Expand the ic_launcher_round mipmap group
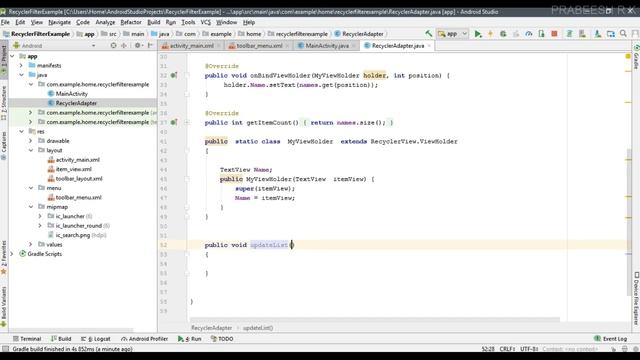This screenshot has height=360, width=640. click(x=40, y=225)
